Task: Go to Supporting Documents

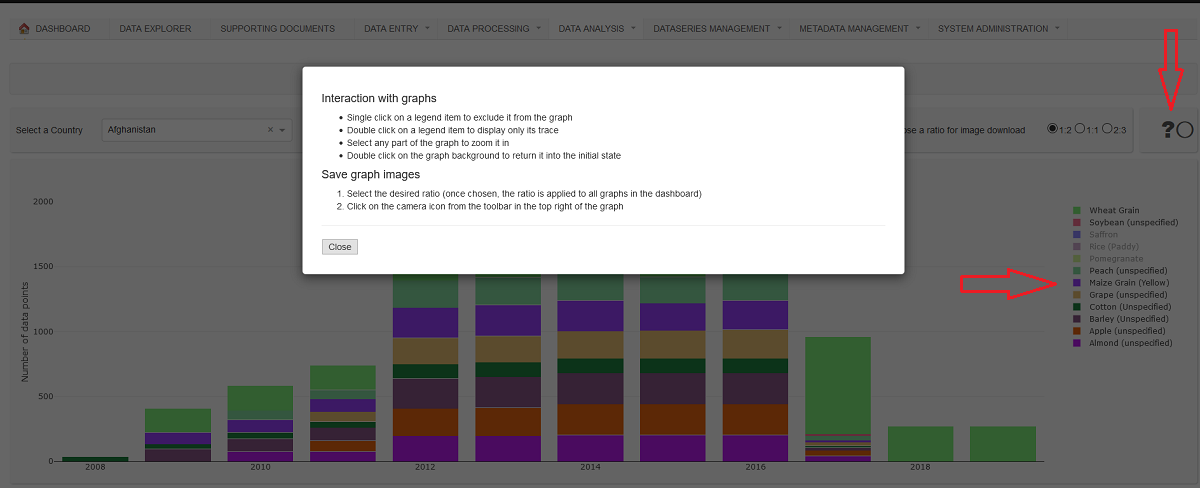Action: tap(277, 28)
